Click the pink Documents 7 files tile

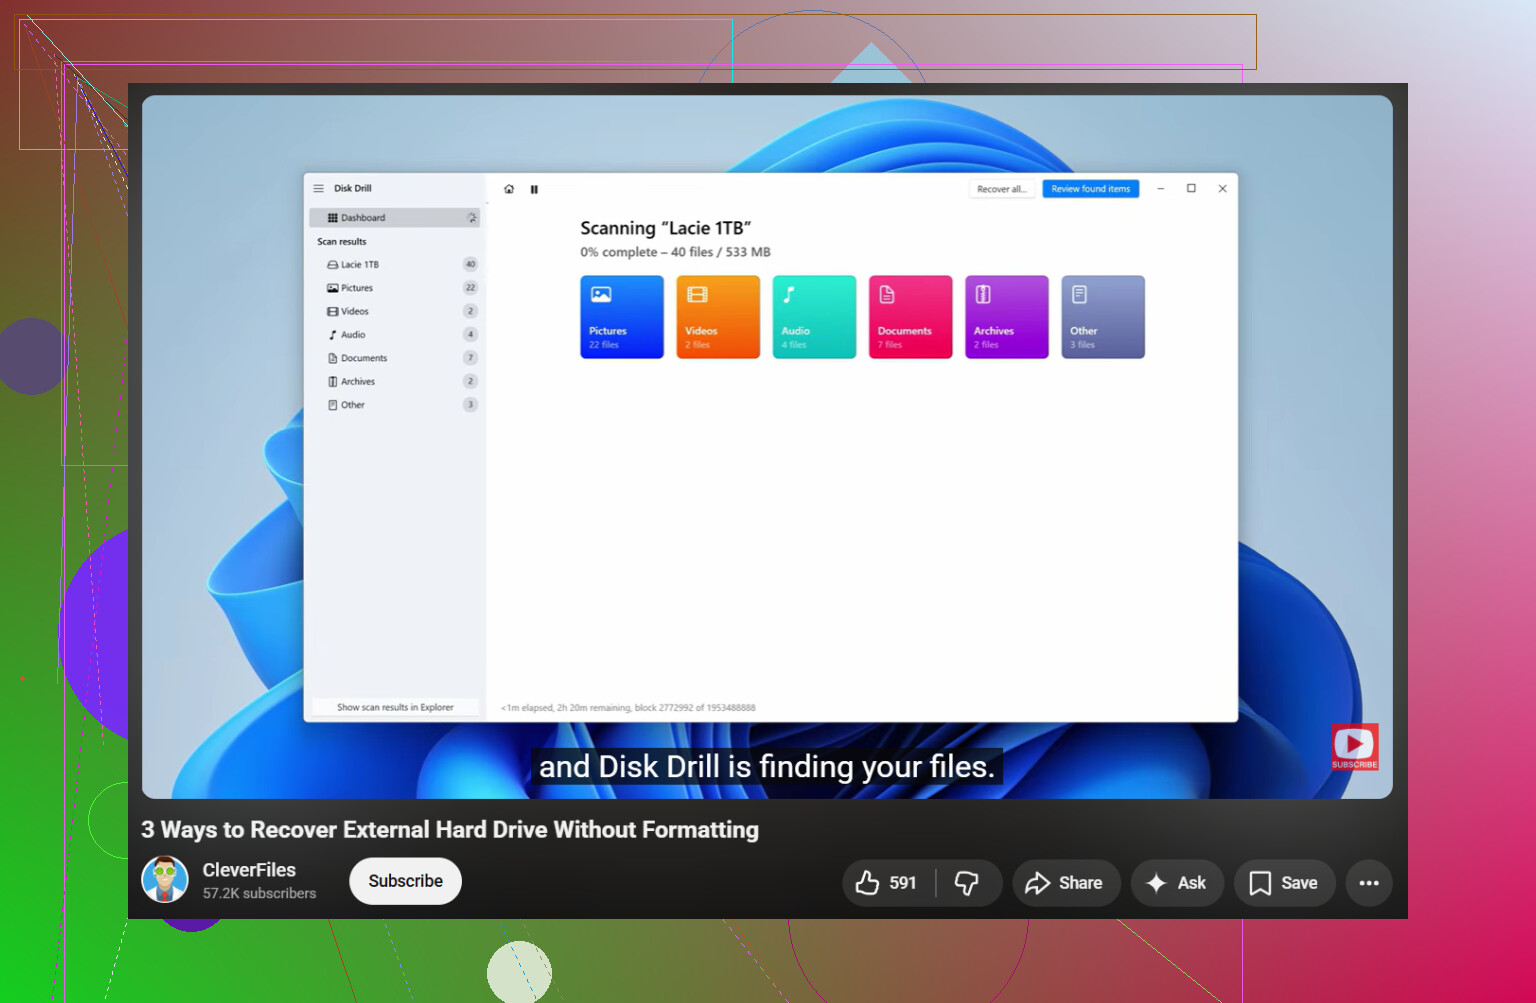[910, 317]
